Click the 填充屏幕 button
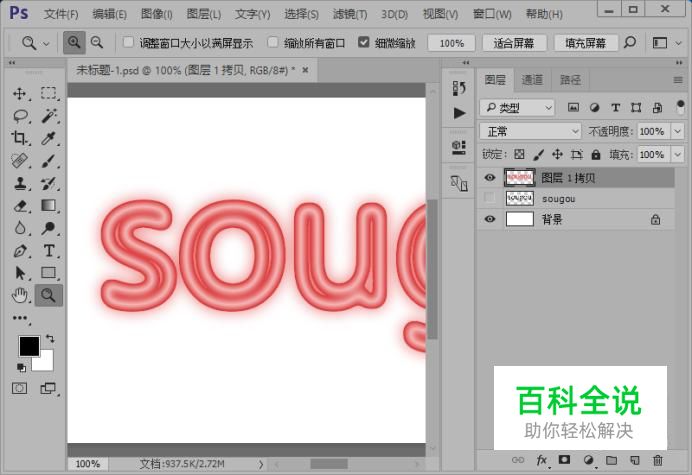This screenshot has height=475, width=692. point(586,43)
